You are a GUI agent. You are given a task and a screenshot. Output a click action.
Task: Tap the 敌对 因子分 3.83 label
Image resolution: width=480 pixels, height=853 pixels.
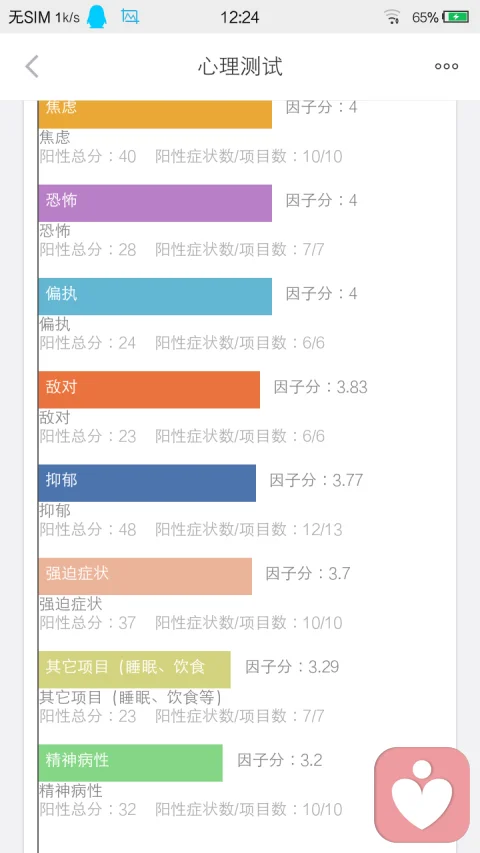(321, 387)
